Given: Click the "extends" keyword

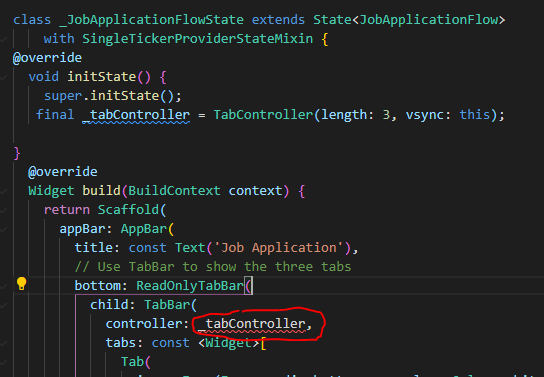Looking at the screenshot, I should click(x=278, y=20).
